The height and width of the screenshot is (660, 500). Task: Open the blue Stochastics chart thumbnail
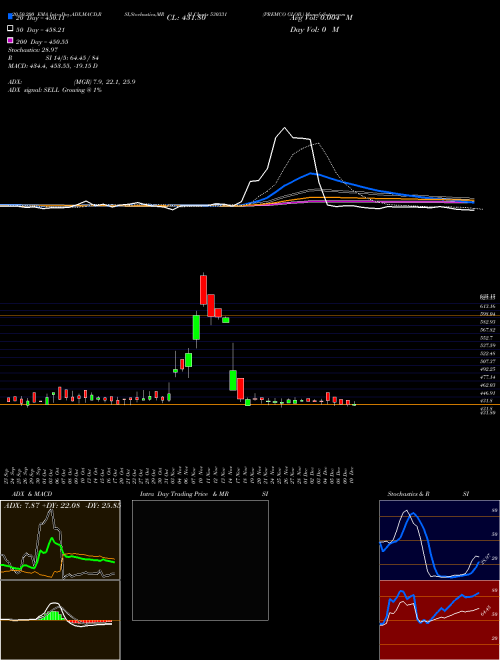click(439, 540)
